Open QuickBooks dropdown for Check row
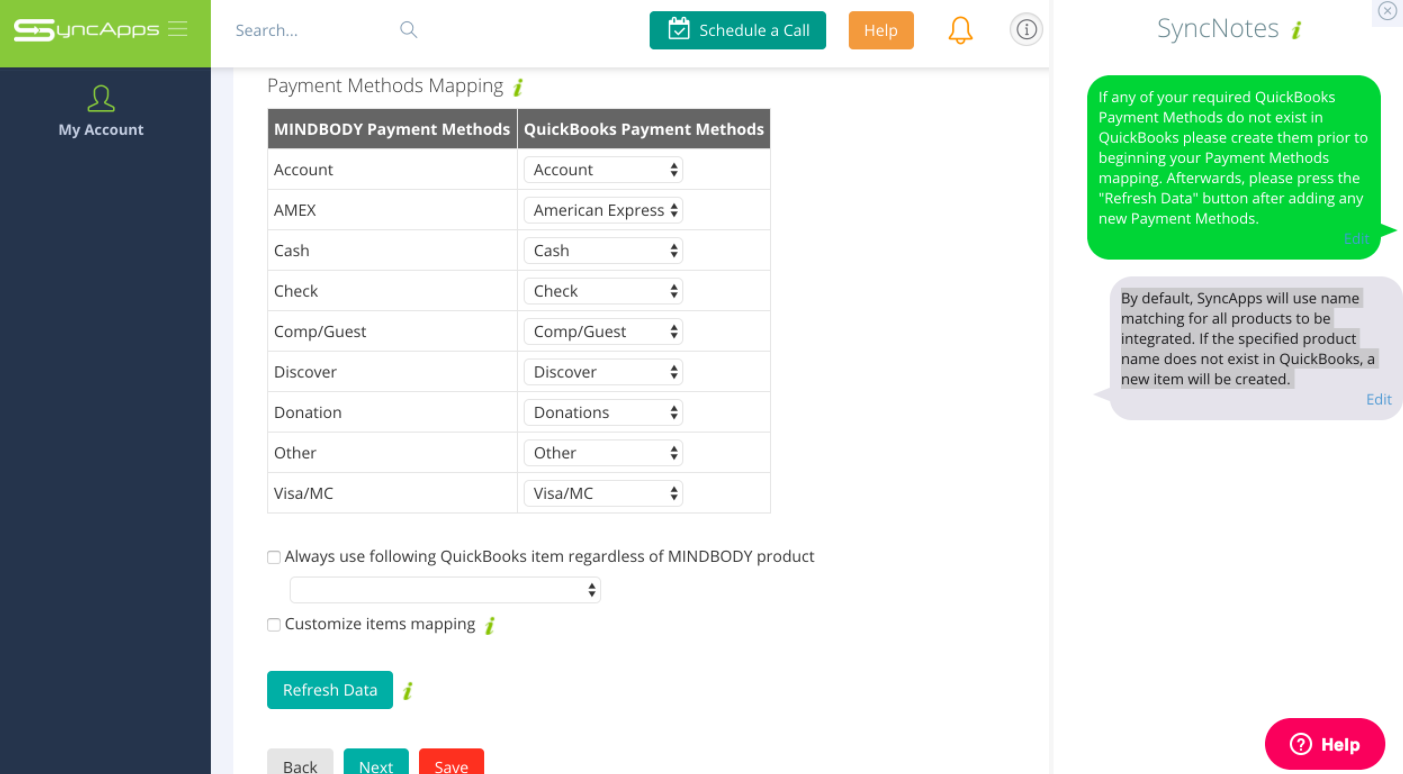 [603, 291]
